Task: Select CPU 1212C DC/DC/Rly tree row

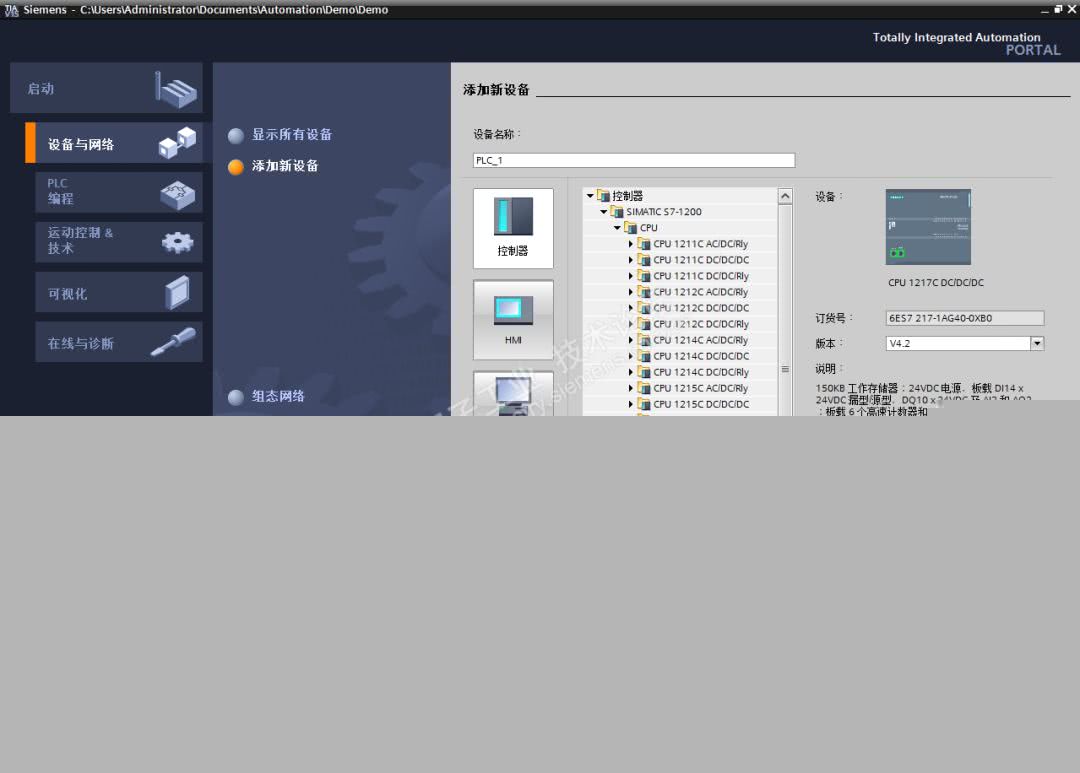Action: pyautogui.click(x=681, y=324)
